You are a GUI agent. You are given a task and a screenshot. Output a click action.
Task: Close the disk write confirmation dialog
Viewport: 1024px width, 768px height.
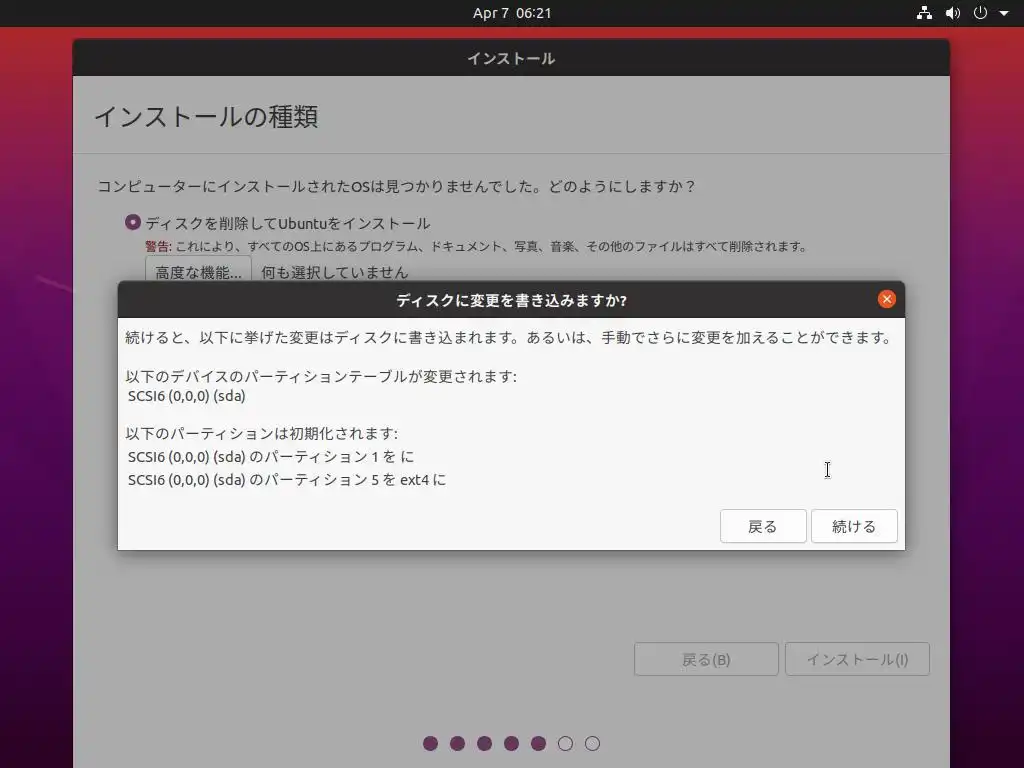[x=886, y=299]
